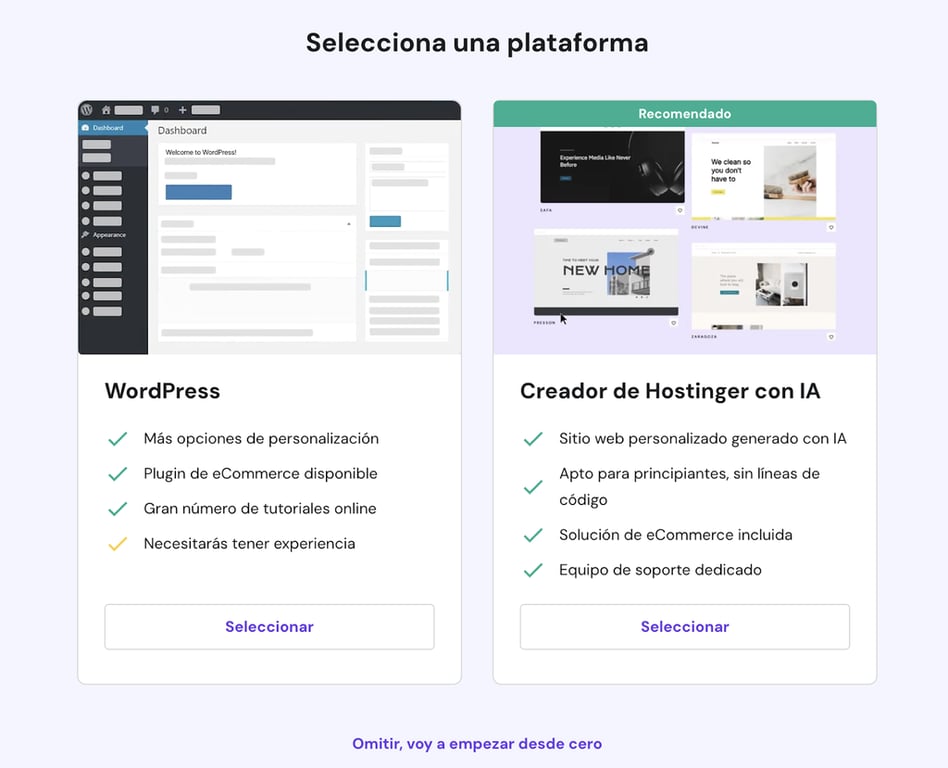948x768 pixels.
Task: Open the DEVINE 'We clean so' template thumbnail
Action: 763,177
